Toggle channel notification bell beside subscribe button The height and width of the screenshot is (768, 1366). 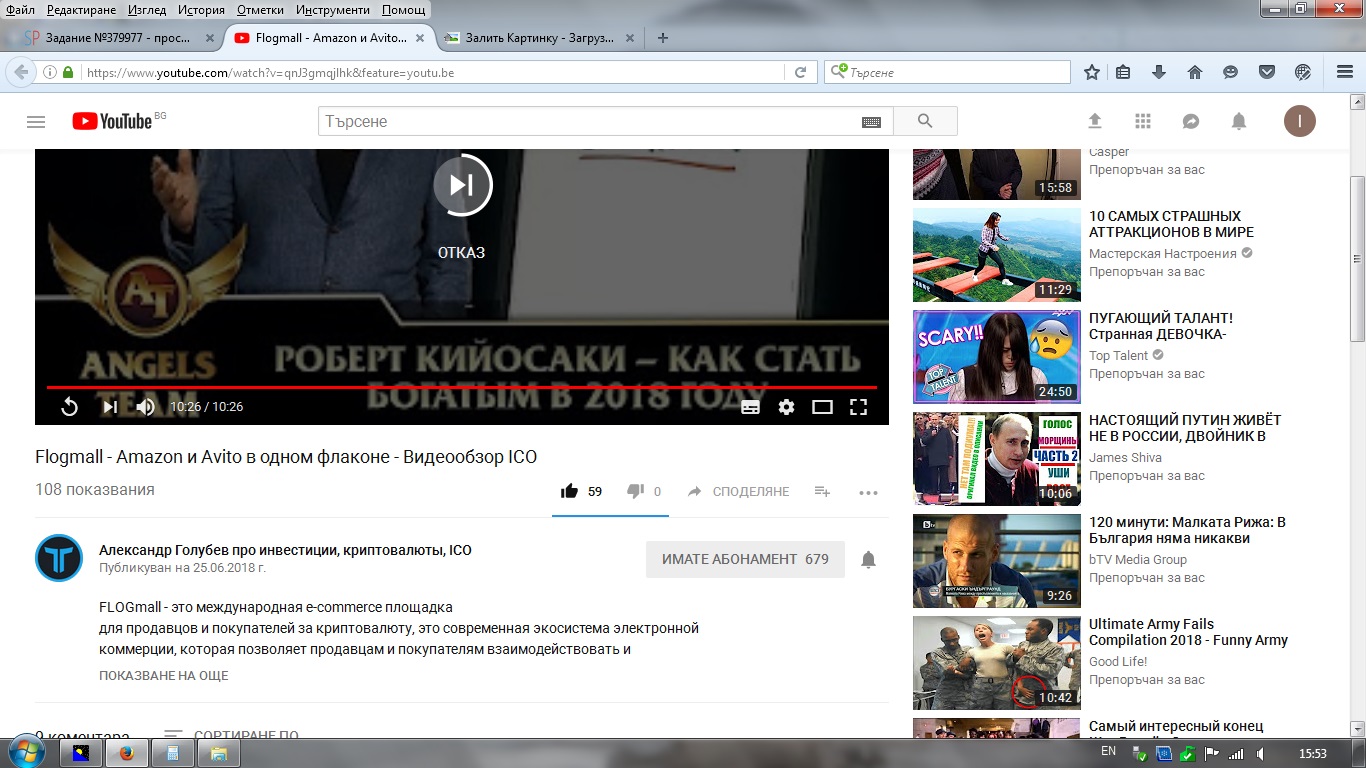tap(869, 560)
